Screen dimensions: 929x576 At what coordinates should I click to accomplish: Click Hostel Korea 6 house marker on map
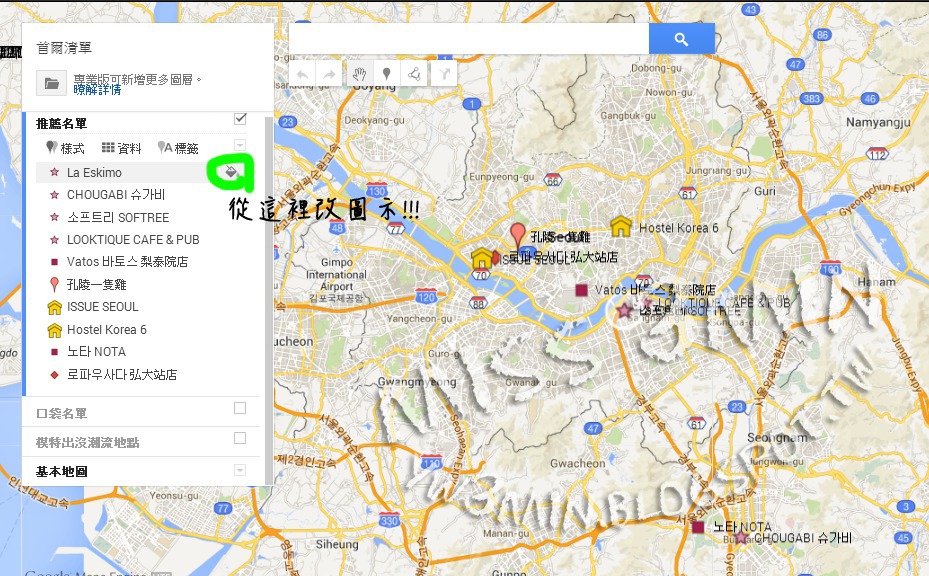tap(620, 226)
